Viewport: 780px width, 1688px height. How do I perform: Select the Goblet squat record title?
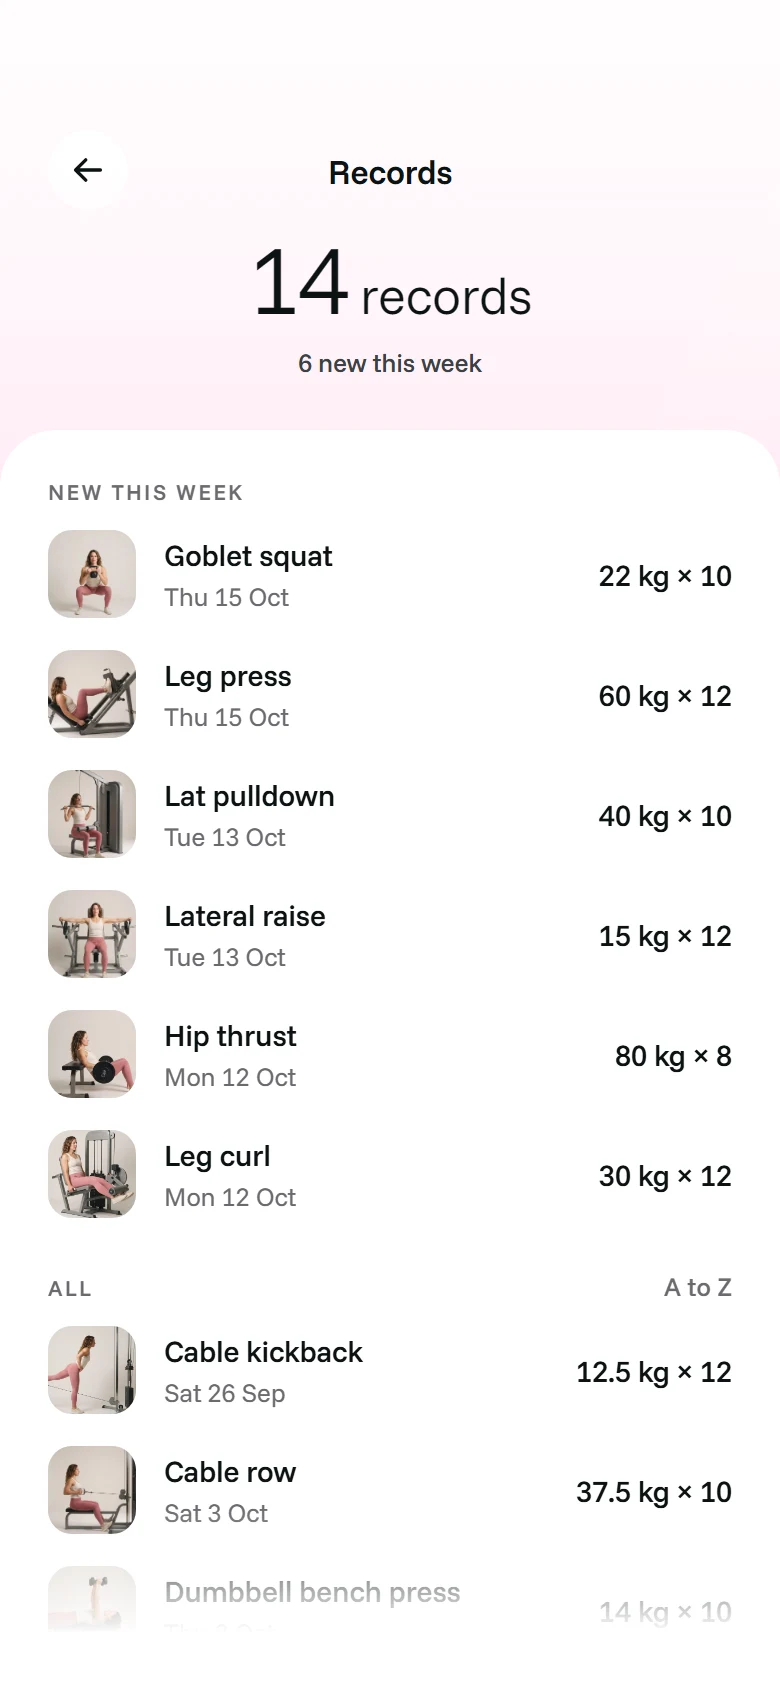coord(248,557)
